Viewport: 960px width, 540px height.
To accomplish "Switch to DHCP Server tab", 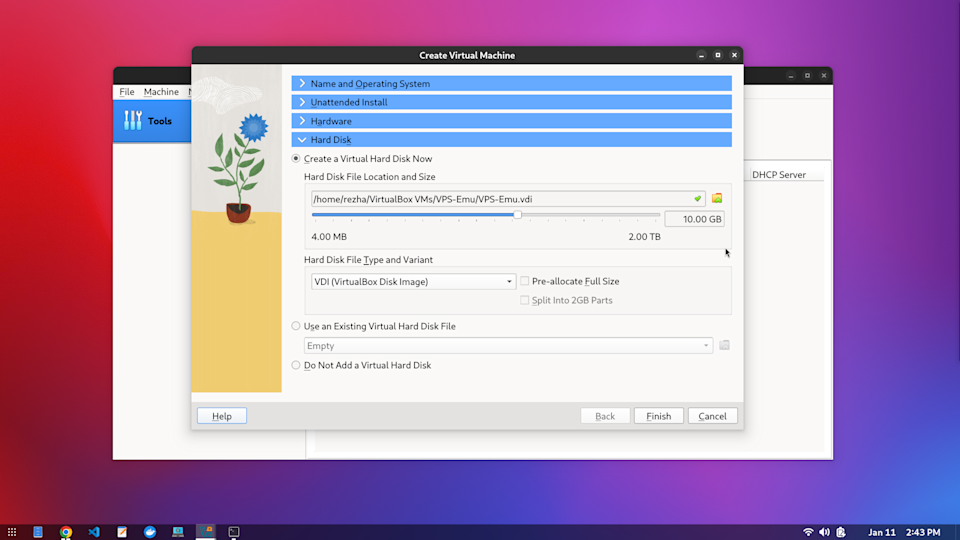I will tap(779, 174).
